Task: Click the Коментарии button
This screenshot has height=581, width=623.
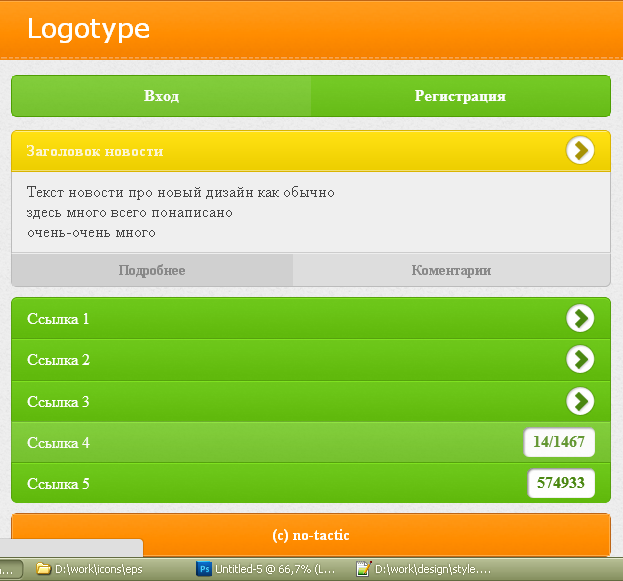Action: tap(451, 270)
